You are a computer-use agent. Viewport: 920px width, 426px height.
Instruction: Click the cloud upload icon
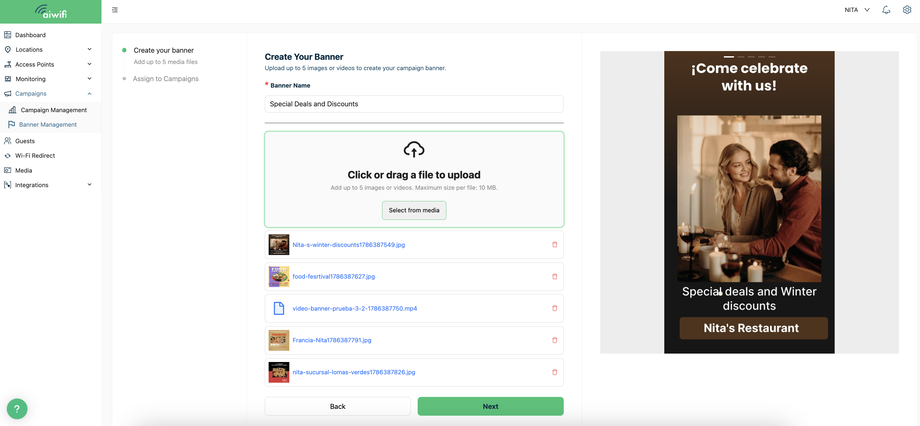[414, 150]
